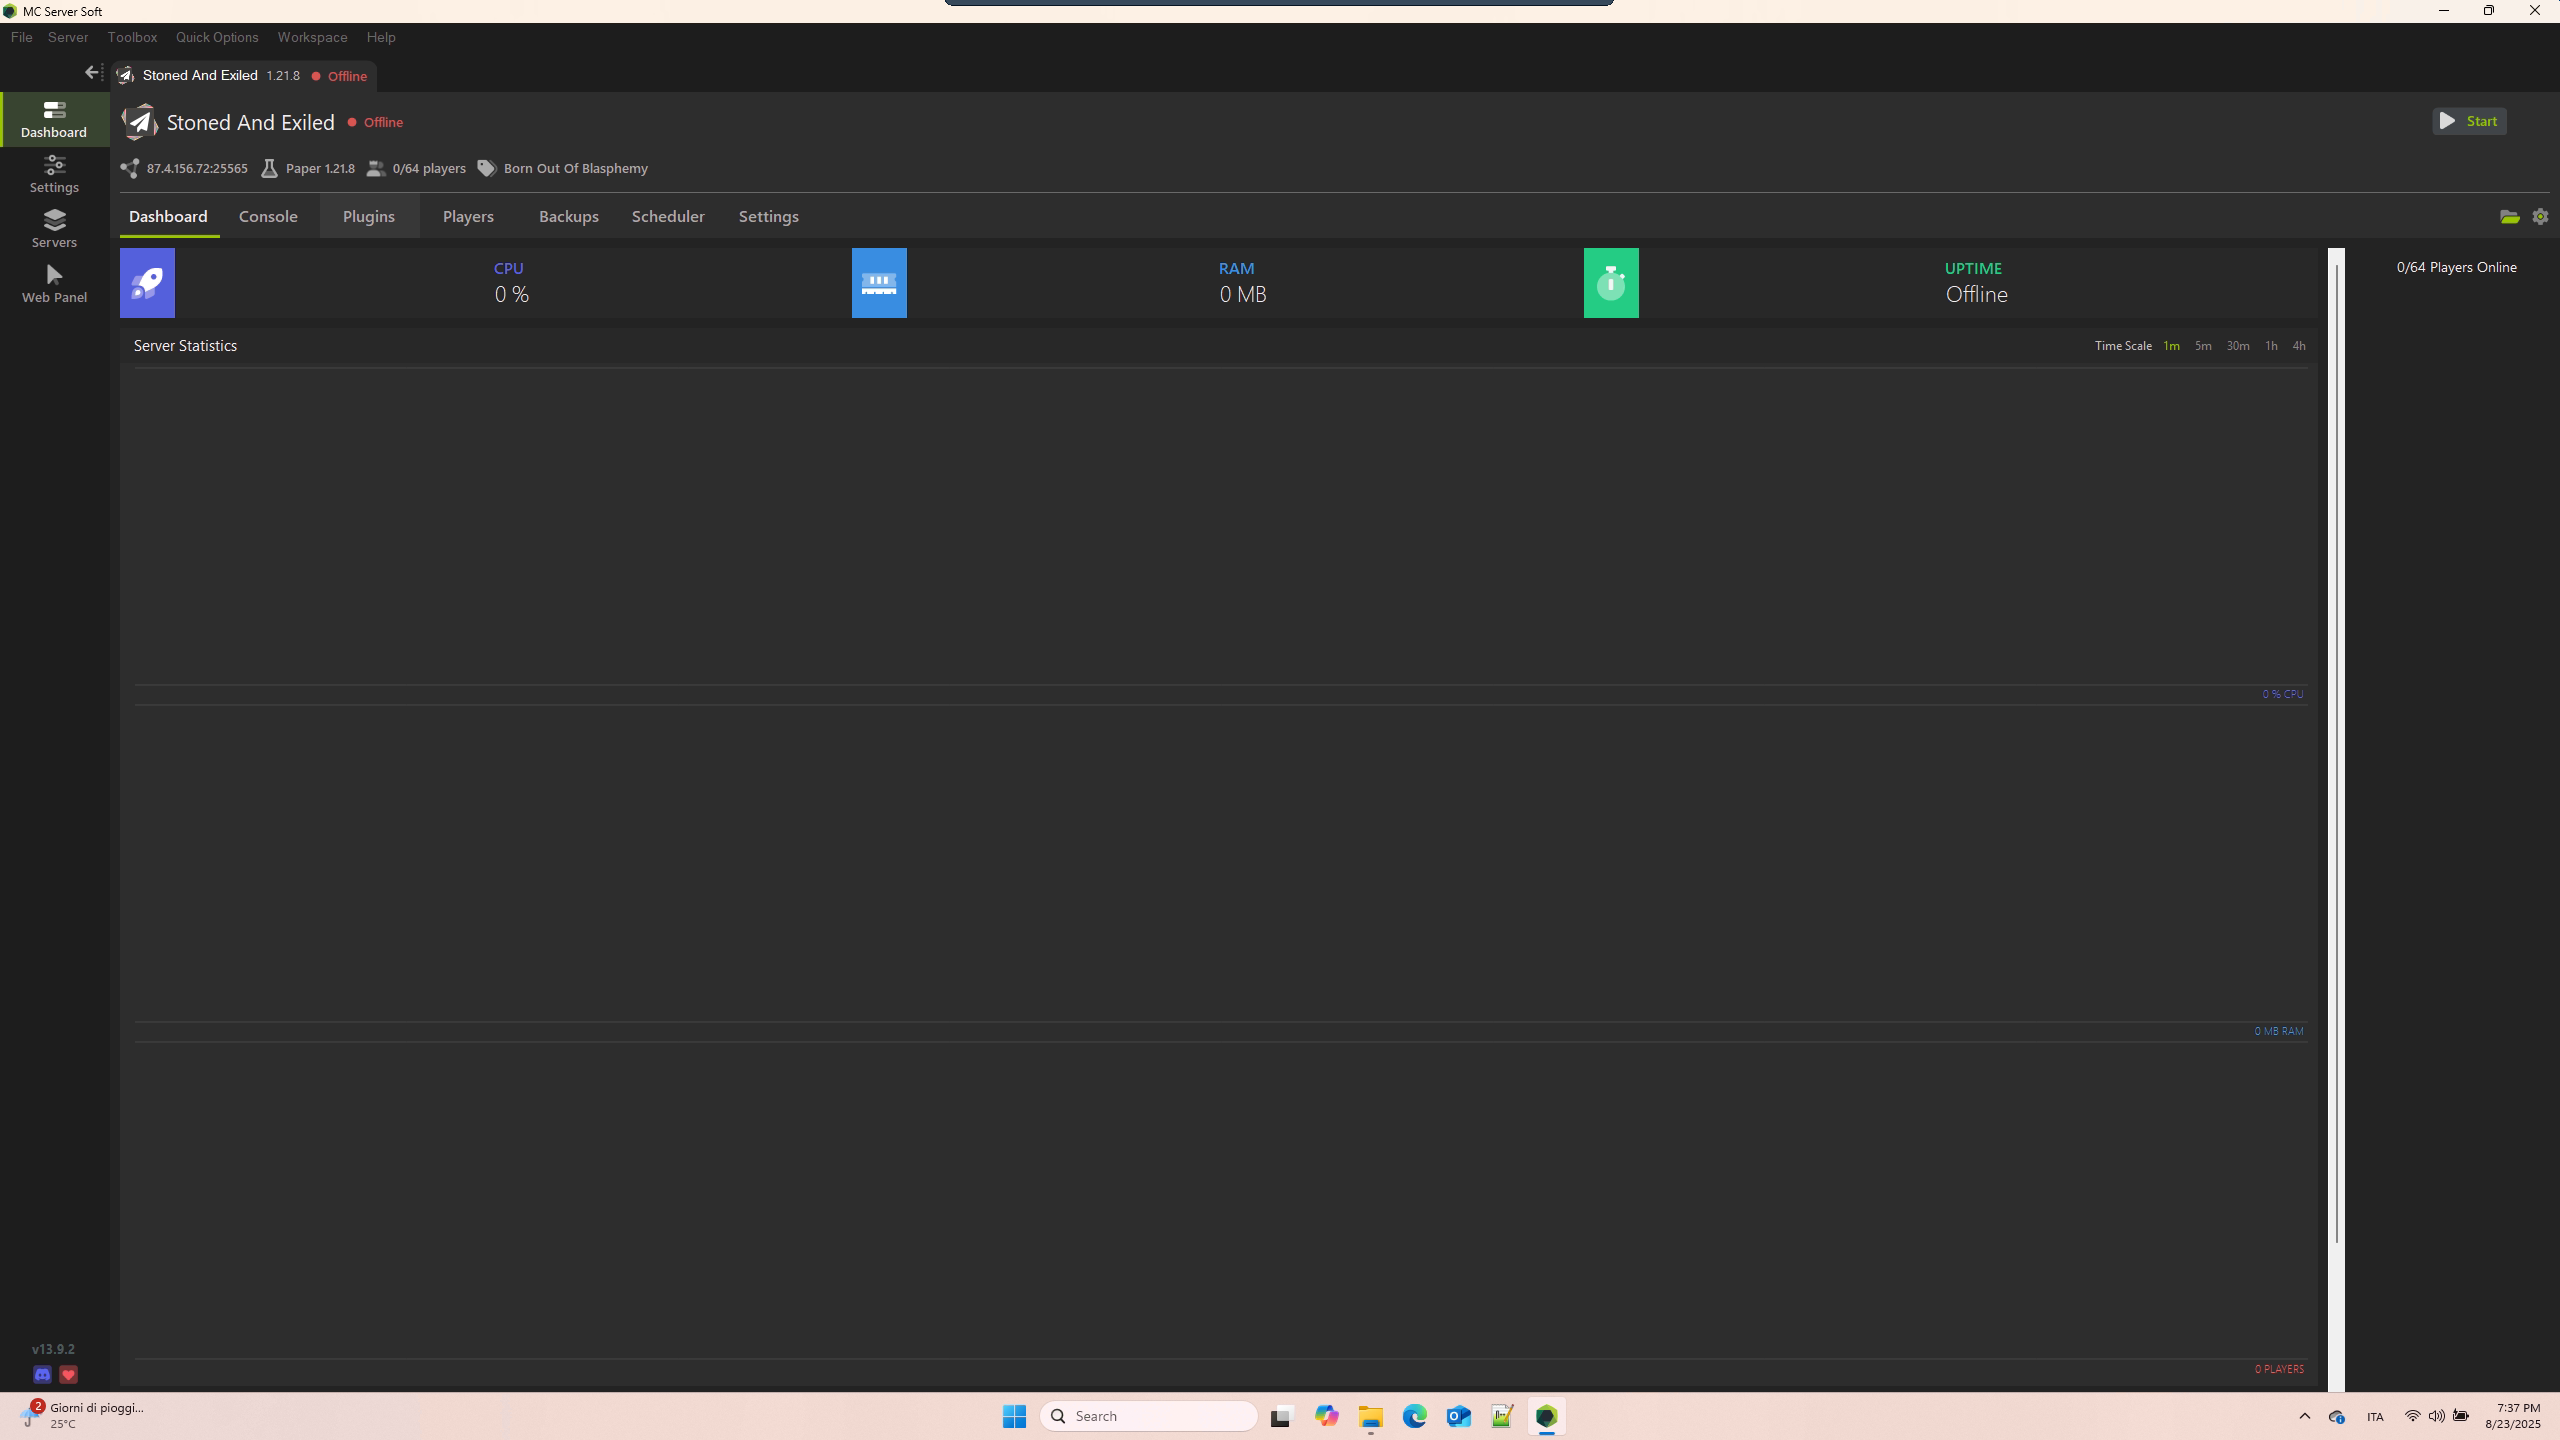Click the green gear icon near tabs
The width and height of the screenshot is (2560, 1440).
click(x=2540, y=217)
